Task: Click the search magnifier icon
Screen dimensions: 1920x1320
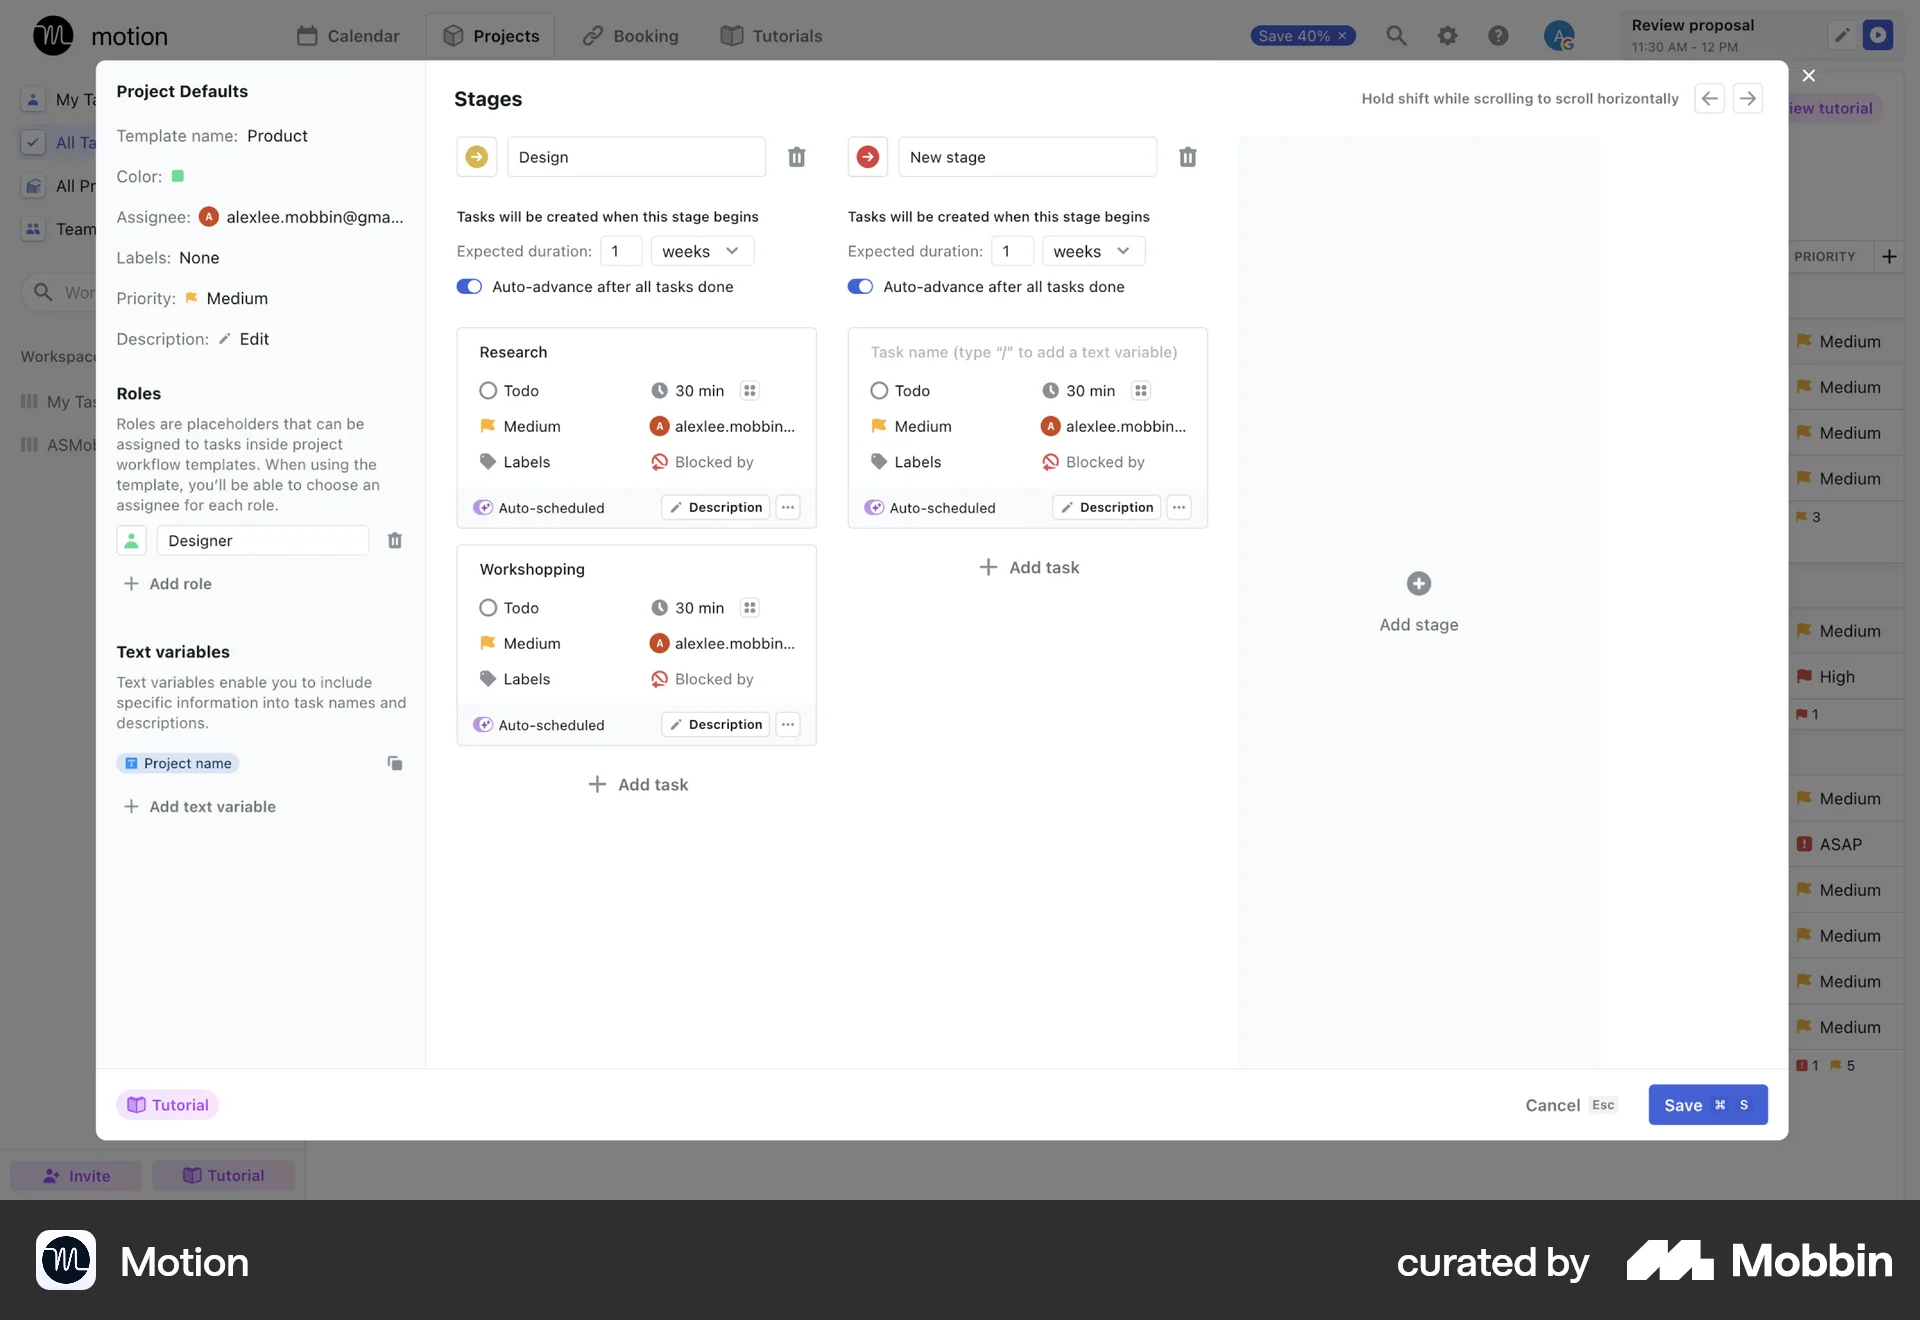Action: [1396, 35]
